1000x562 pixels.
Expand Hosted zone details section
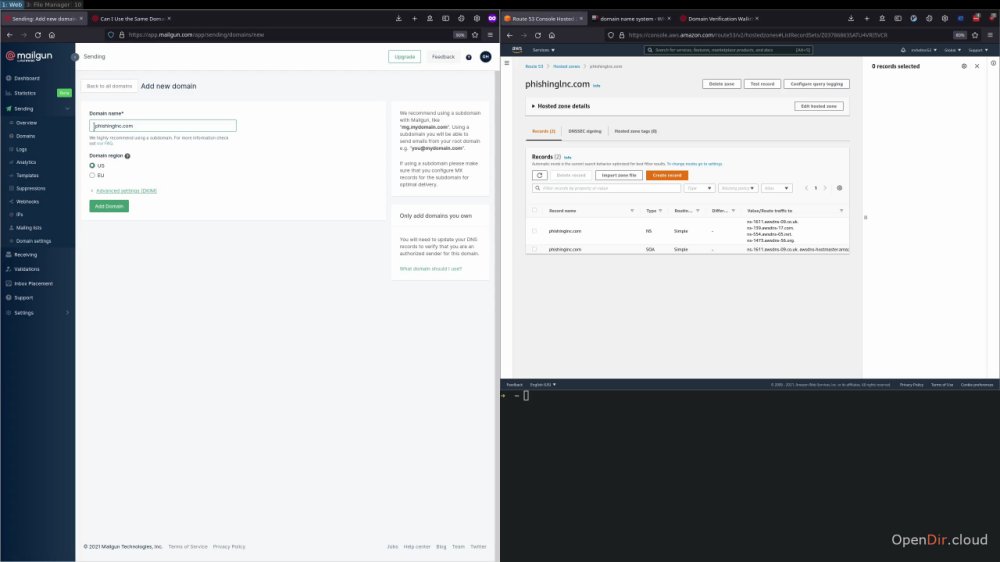561,107
